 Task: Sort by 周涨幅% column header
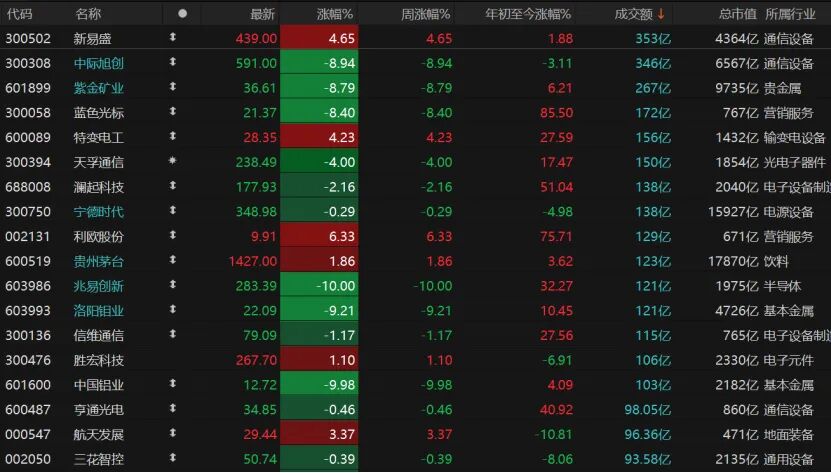[x=425, y=14]
